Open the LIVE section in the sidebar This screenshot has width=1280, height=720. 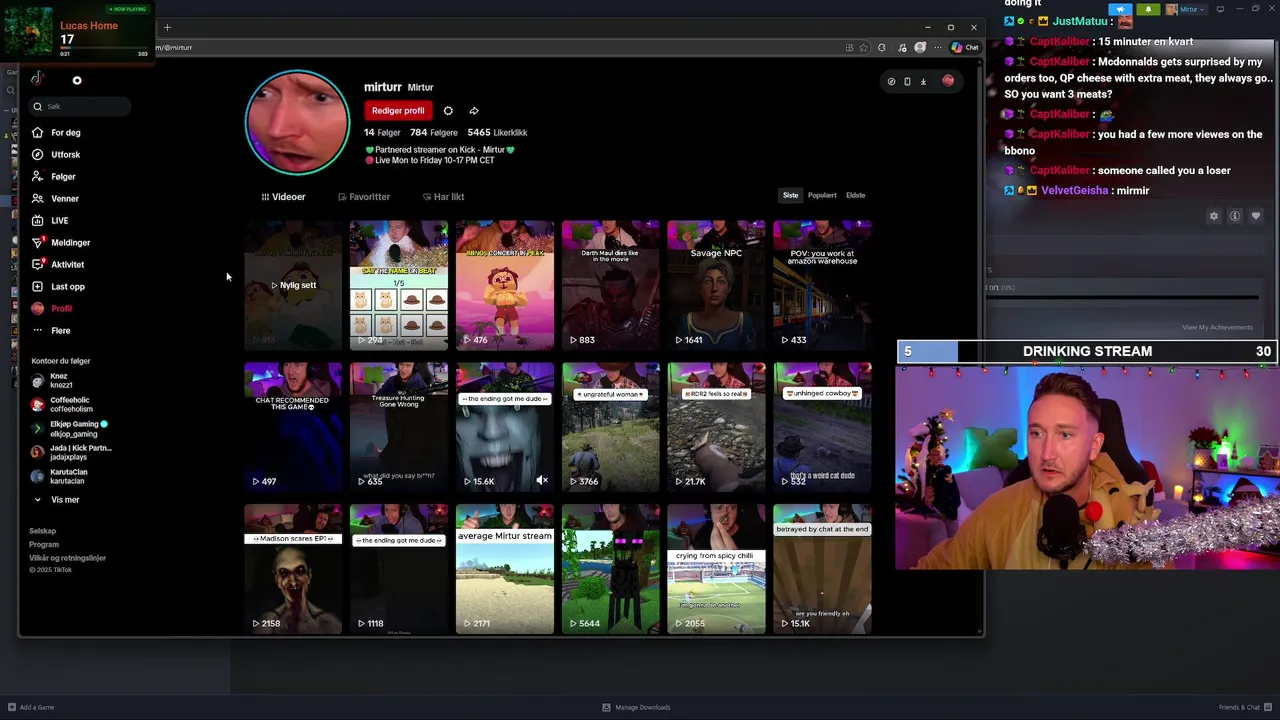point(50,221)
